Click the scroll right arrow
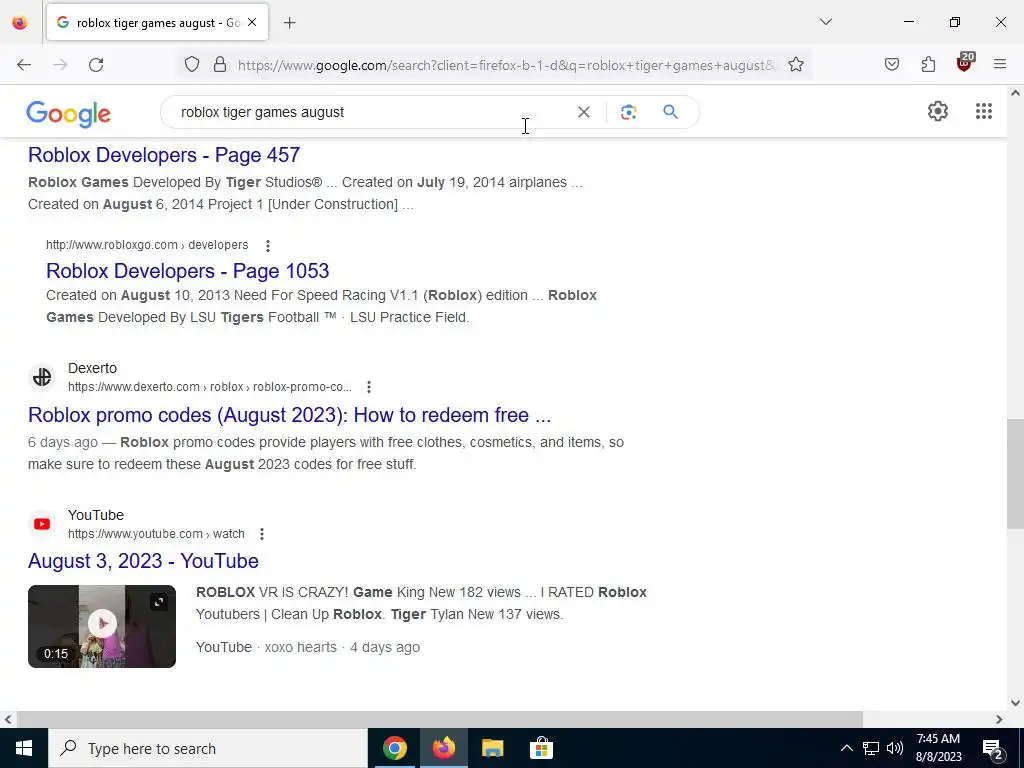1024x768 pixels. pyautogui.click(x=999, y=719)
